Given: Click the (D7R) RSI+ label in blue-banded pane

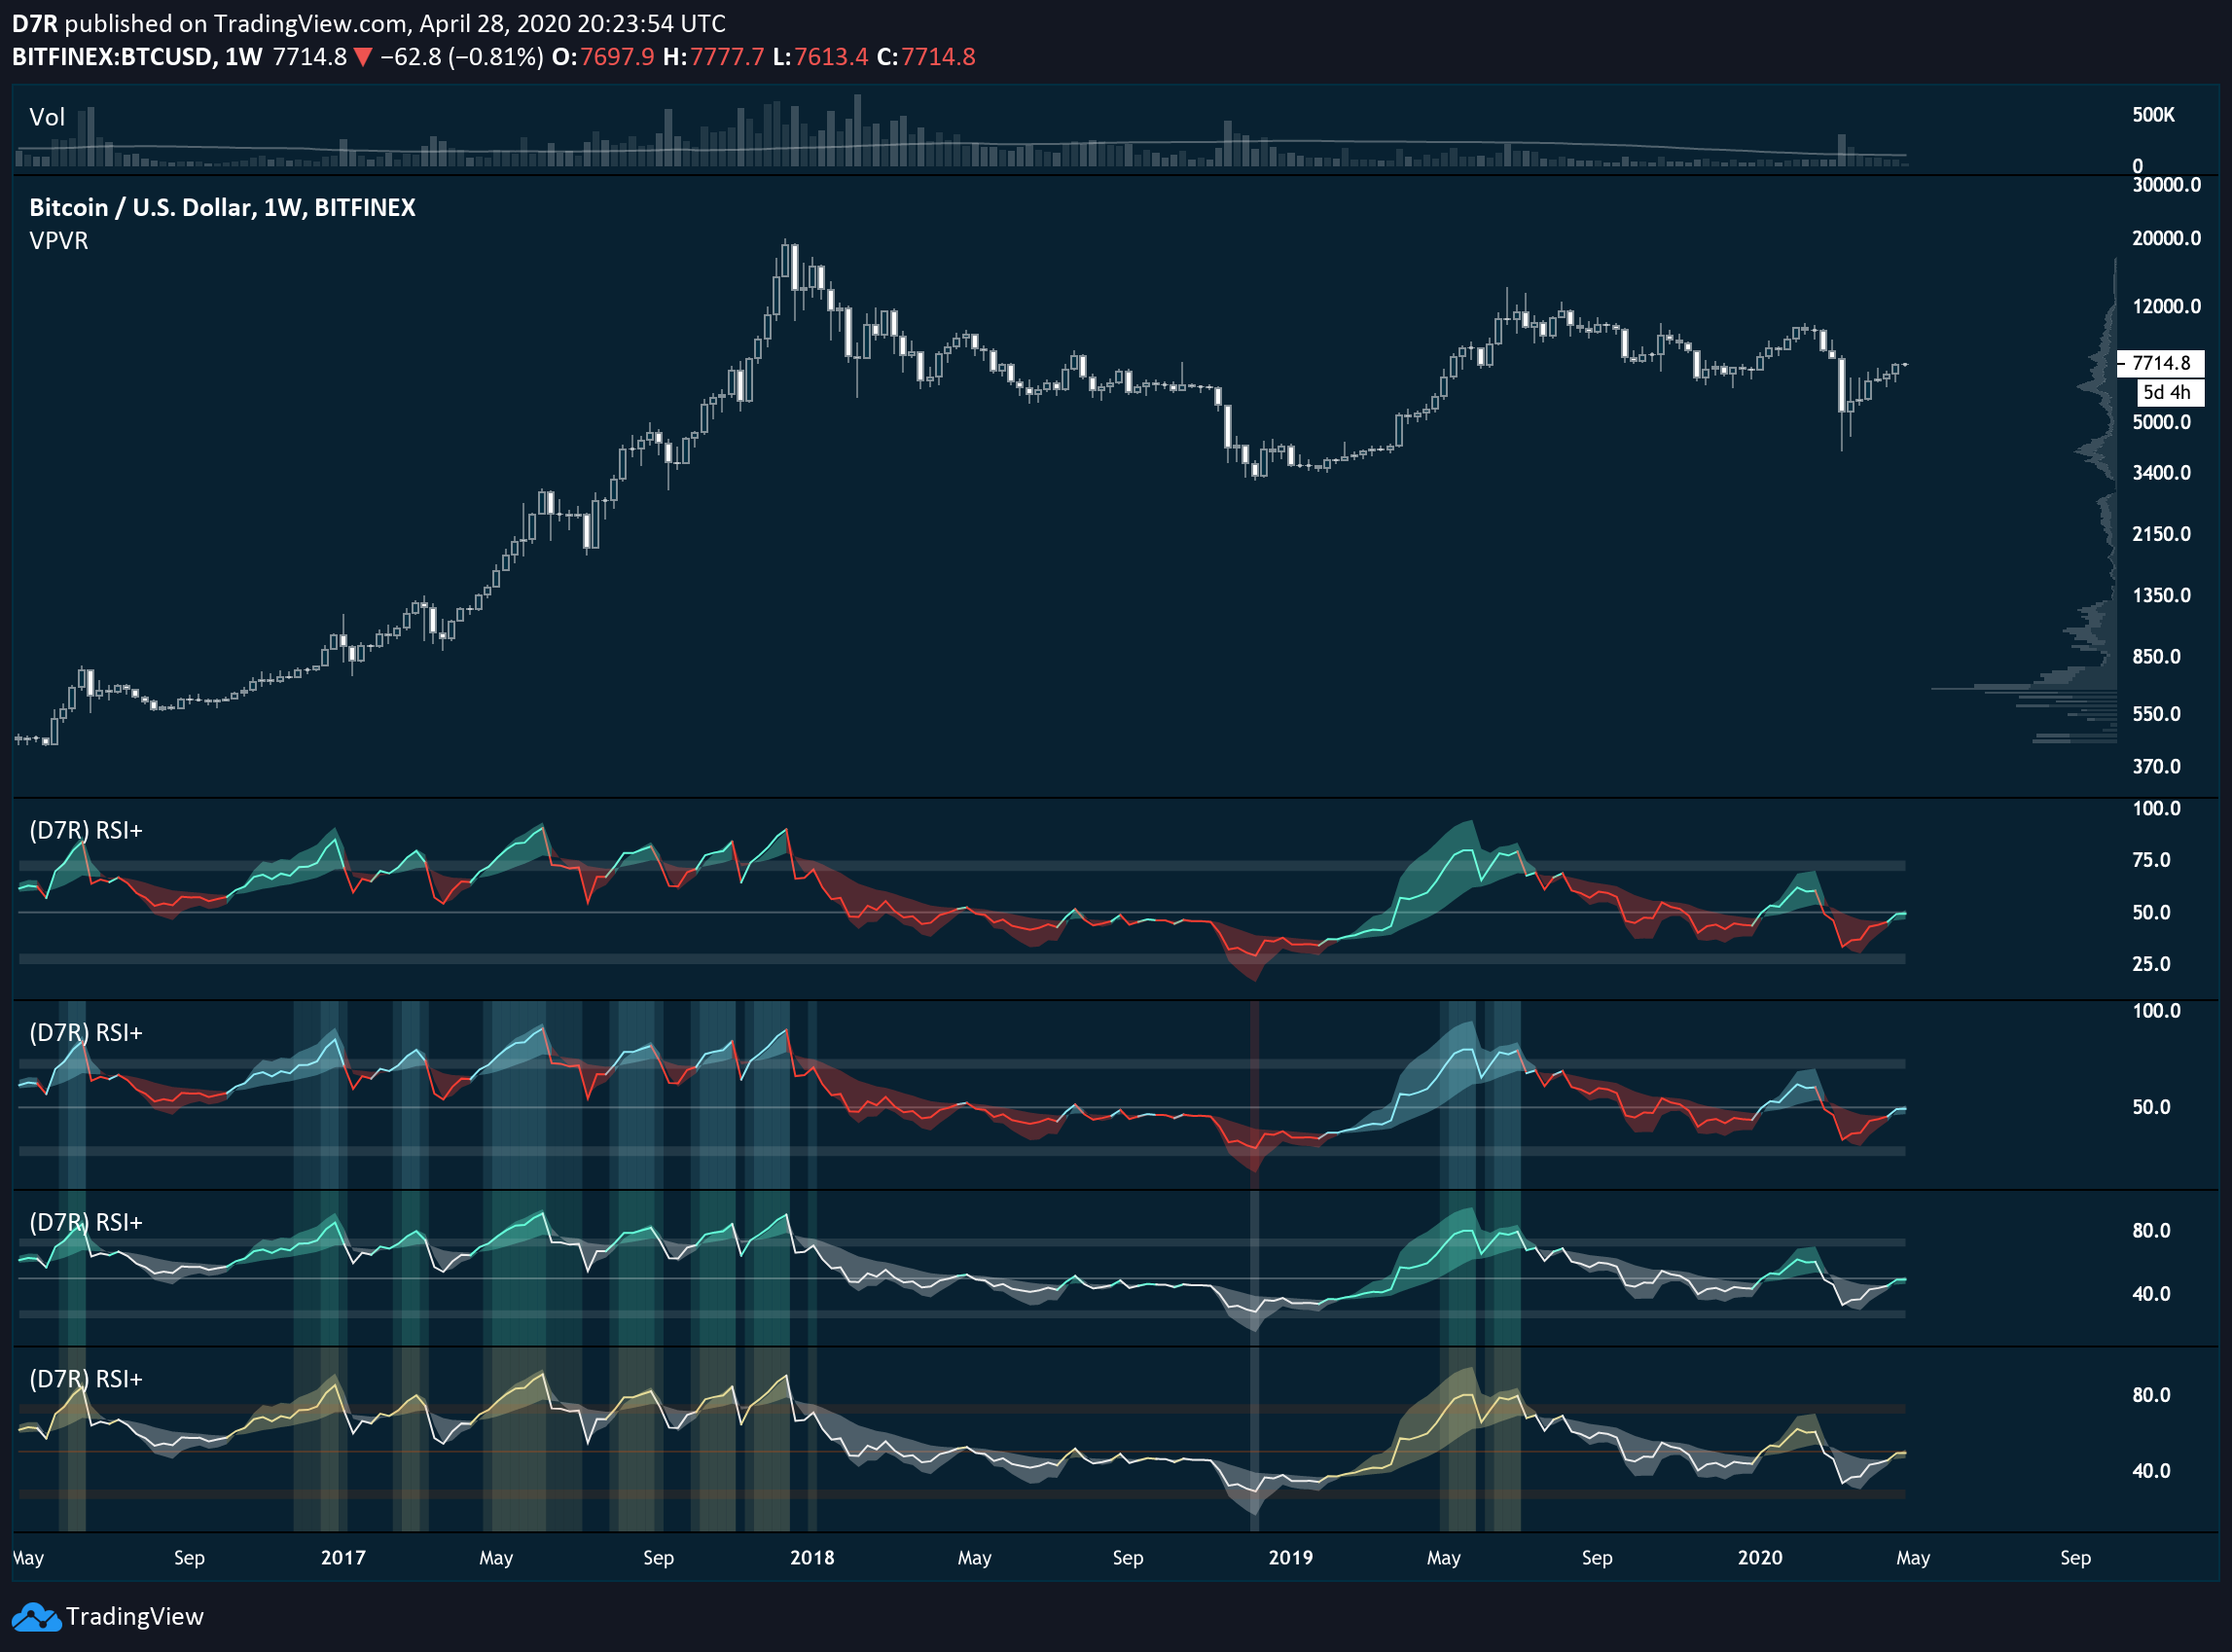Looking at the screenshot, I should click(x=86, y=1032).
